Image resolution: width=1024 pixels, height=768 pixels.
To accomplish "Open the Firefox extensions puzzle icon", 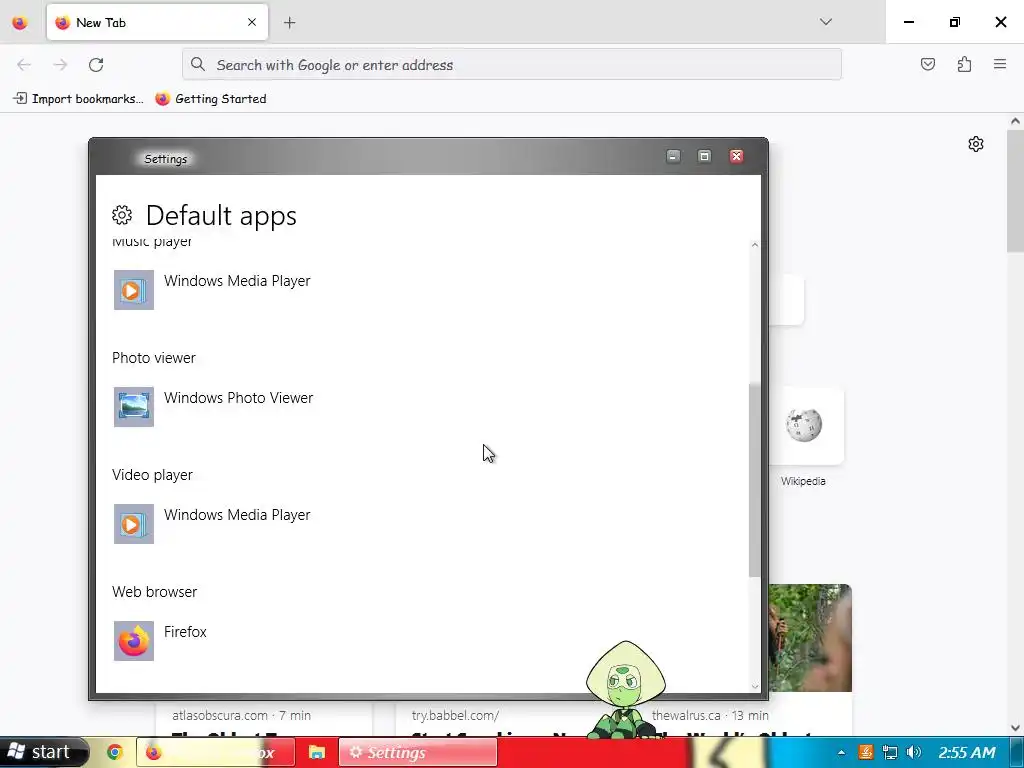I will tap(964, 64).
